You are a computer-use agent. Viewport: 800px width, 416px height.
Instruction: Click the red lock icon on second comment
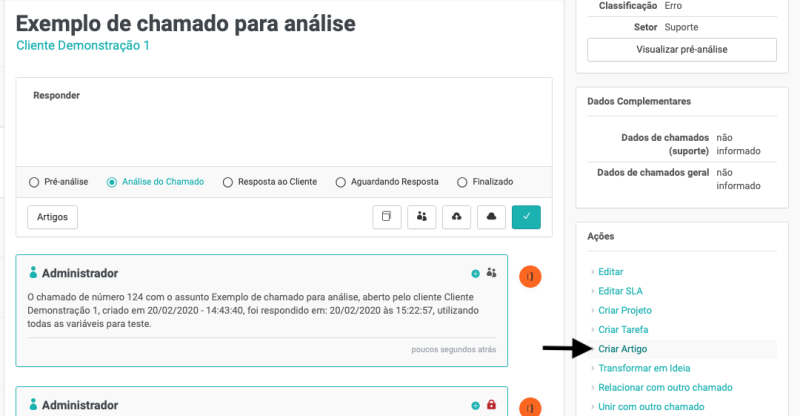pos(491,405)
